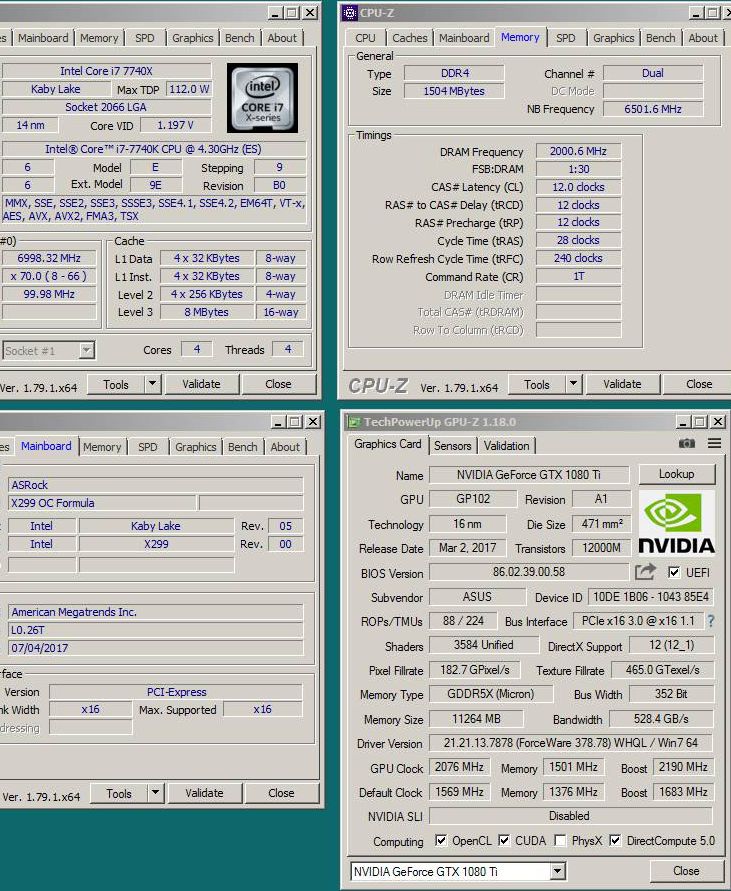Click the BIOS export share icon
Screen dimensions: 731x891
pyautogui.click(x=646, y=572)
